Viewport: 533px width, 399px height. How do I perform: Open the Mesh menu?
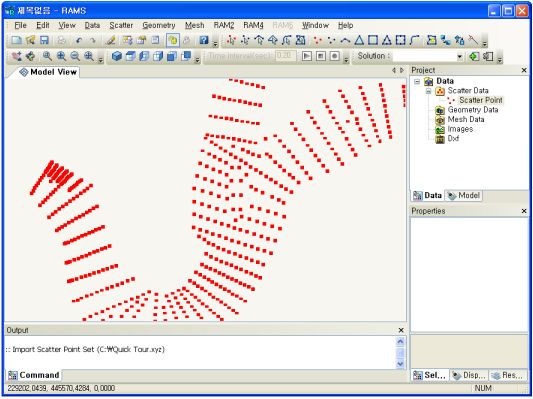(194, 25)
